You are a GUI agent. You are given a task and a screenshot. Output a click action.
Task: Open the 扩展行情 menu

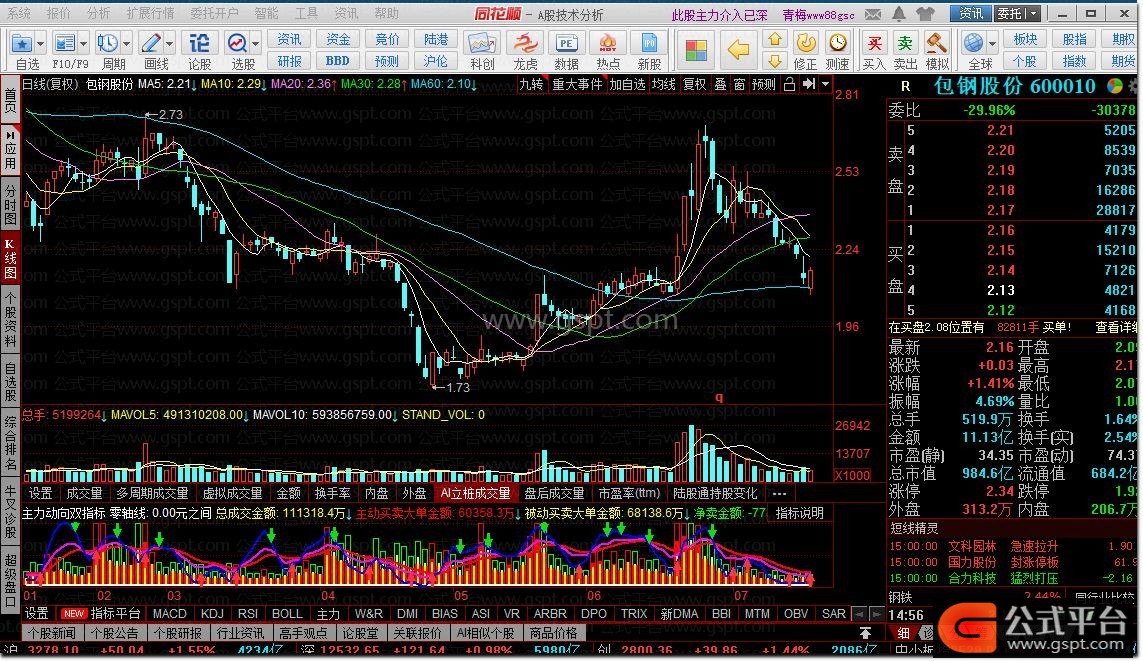point(150,13)
